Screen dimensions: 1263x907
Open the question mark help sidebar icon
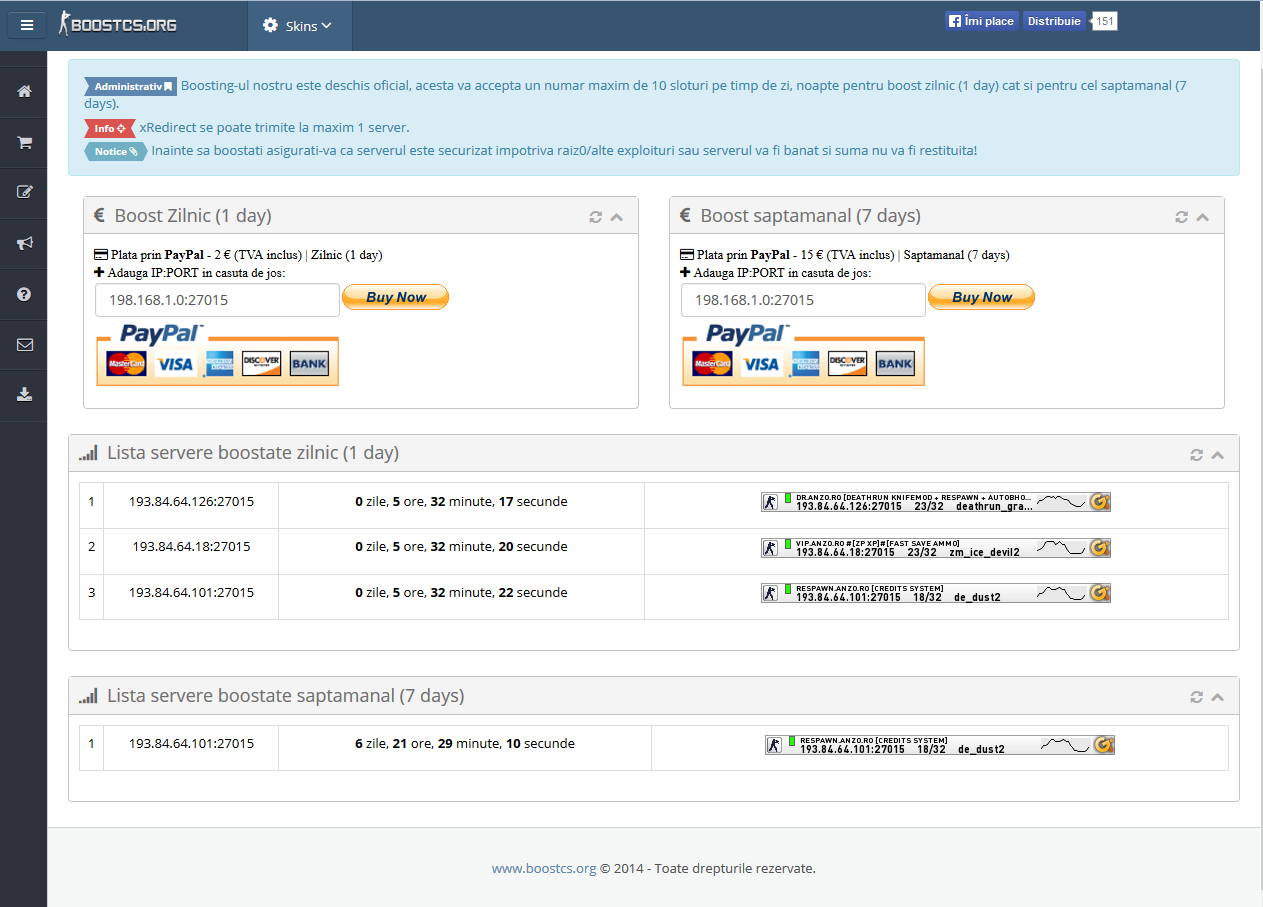point(25,294)
